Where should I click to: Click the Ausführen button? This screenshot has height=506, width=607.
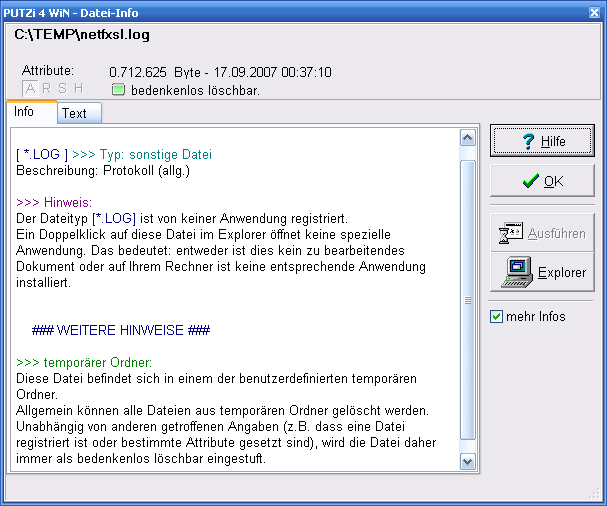[x=542, y=233]
